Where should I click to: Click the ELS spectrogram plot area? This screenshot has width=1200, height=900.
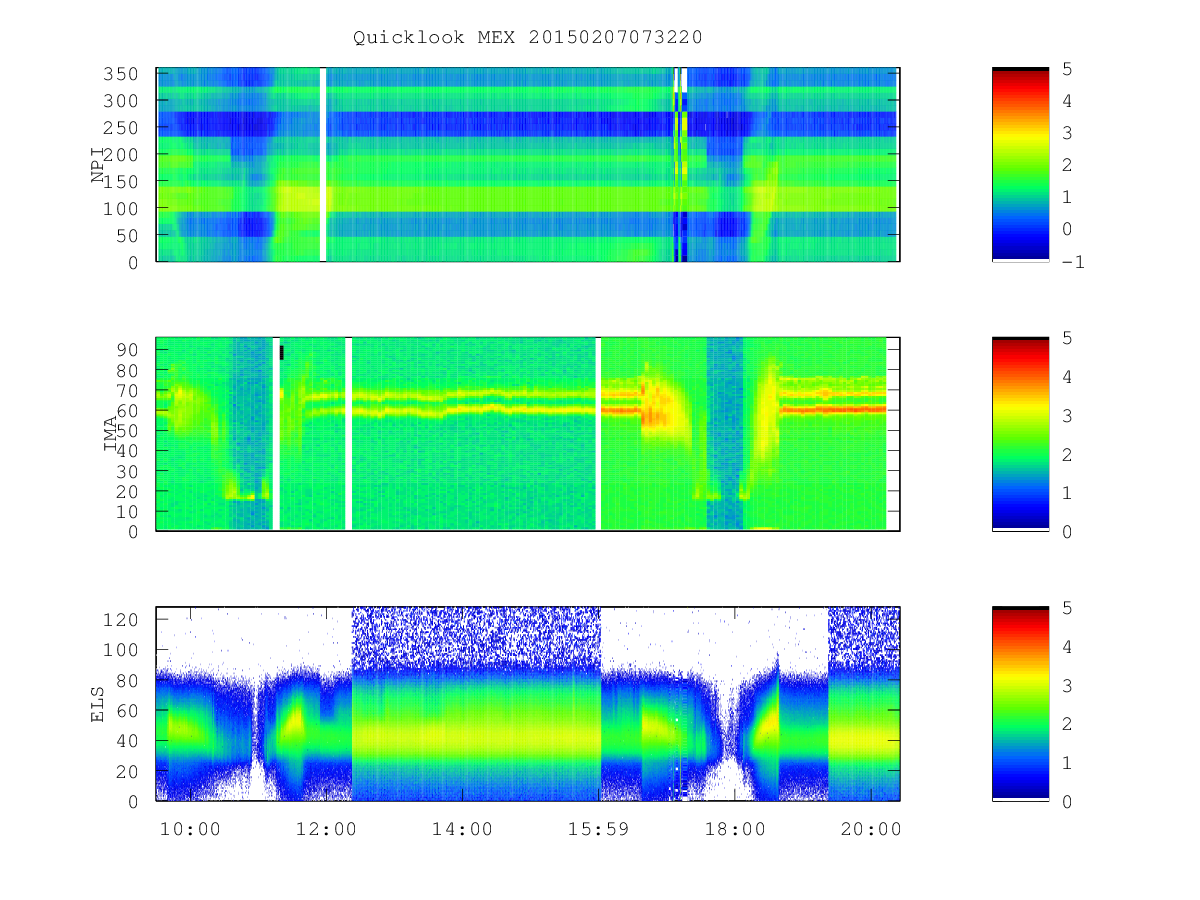[528, 704]
